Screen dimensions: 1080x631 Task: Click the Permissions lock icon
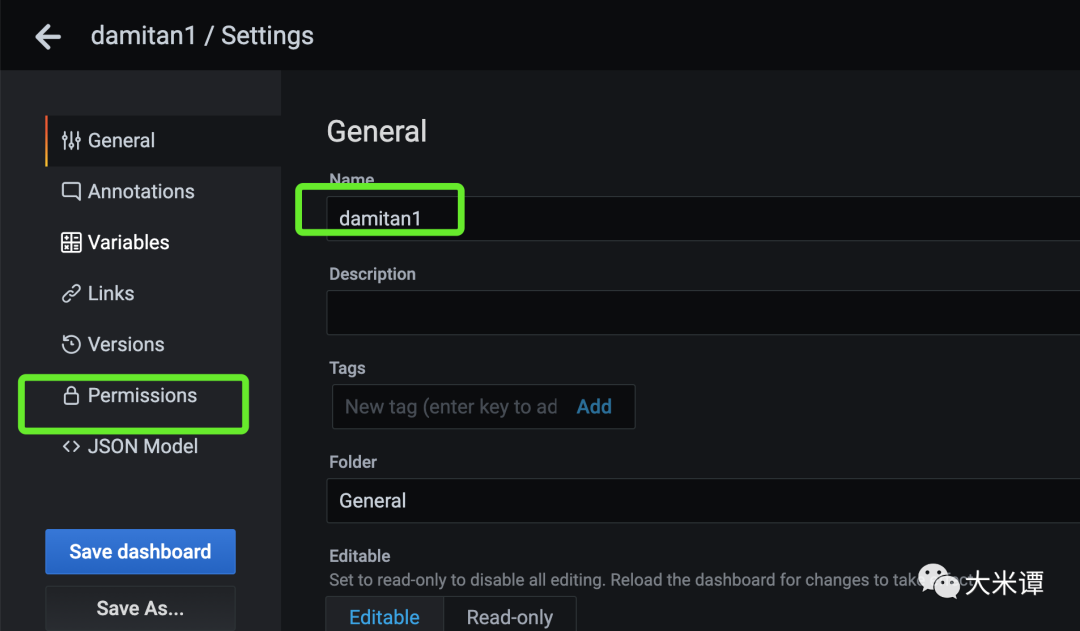click(71, 396)
